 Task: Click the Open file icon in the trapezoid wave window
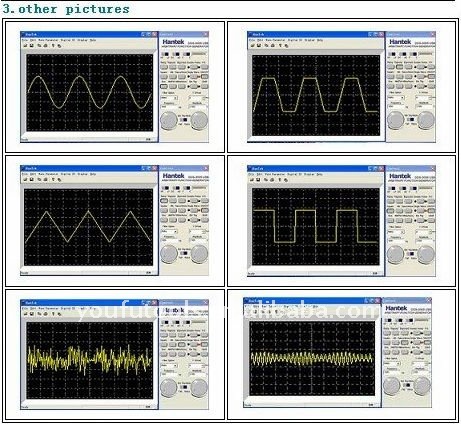point(252,45)
